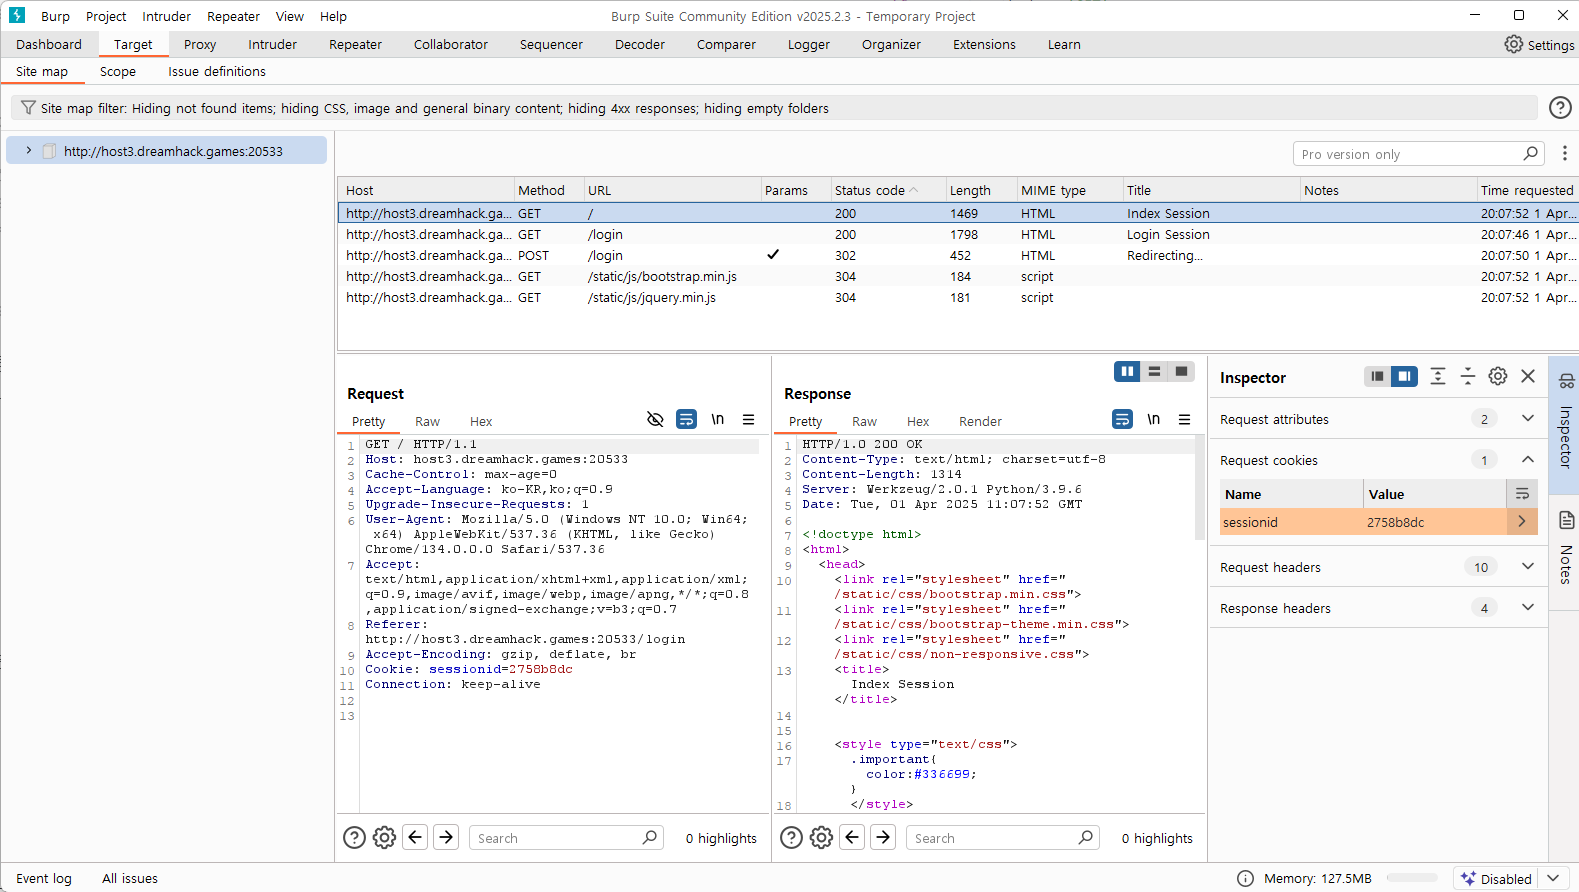Open the Render tab in Response
Screen dimensions: 1579x892
979,422
